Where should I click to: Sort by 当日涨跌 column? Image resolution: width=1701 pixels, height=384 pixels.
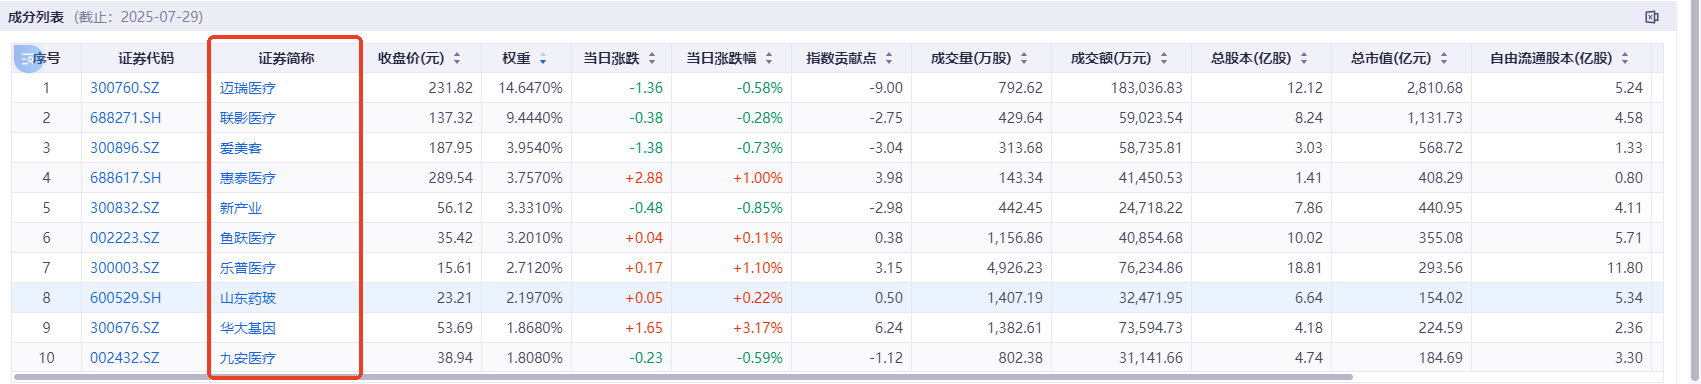pos(652,58)
